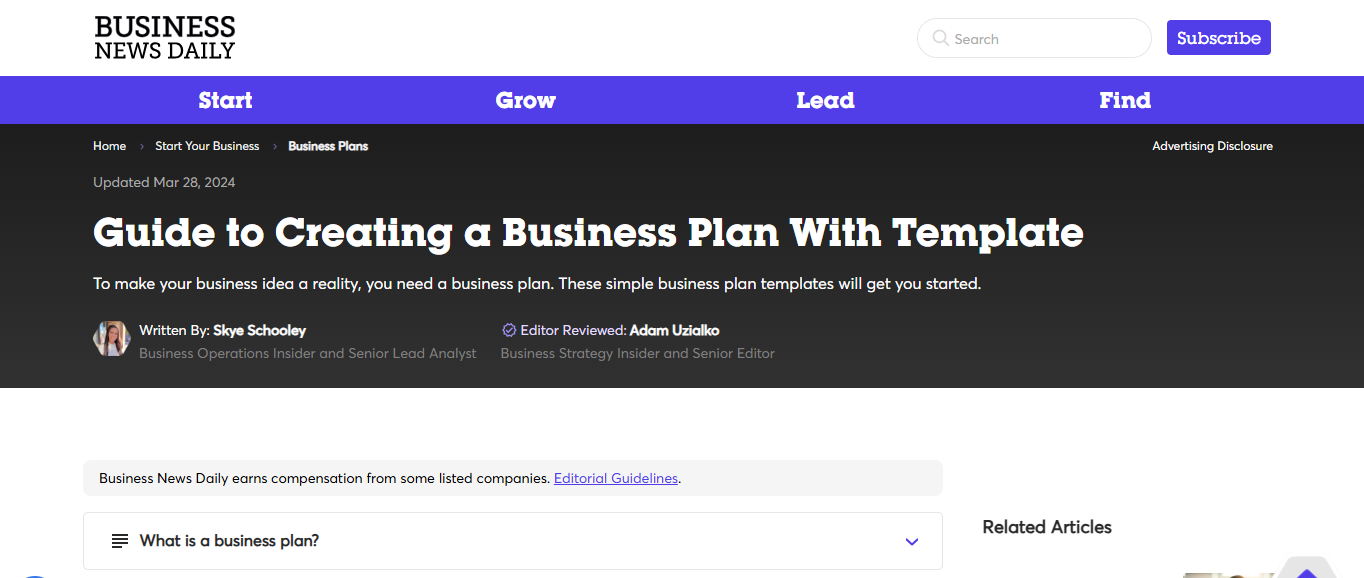Open the Editorial Guidelines link
The height and width of the screenshot is (578, 1364).
click(615, 478)
